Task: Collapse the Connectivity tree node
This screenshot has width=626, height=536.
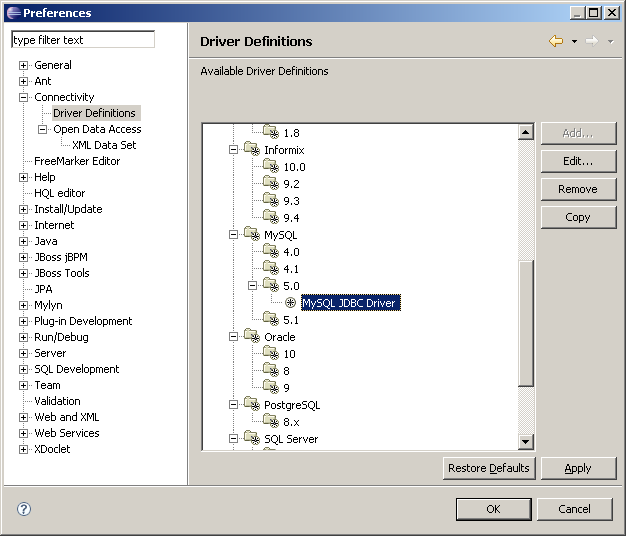Action: click(x=24, y=97)
